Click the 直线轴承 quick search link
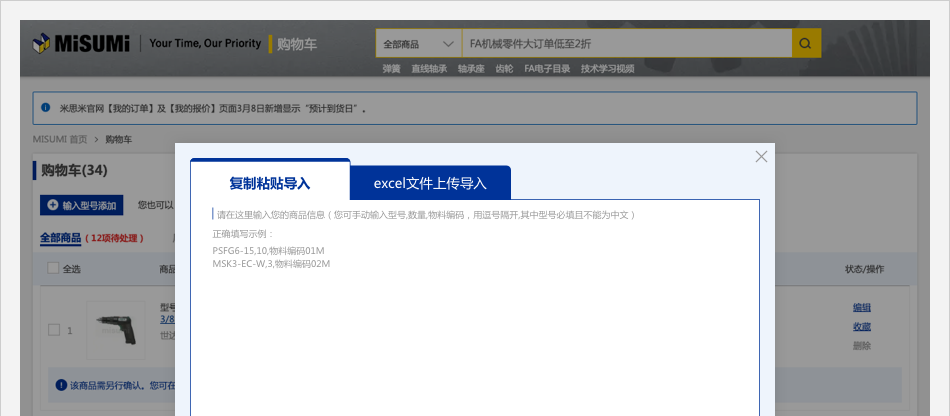 [x=429, y=69]
